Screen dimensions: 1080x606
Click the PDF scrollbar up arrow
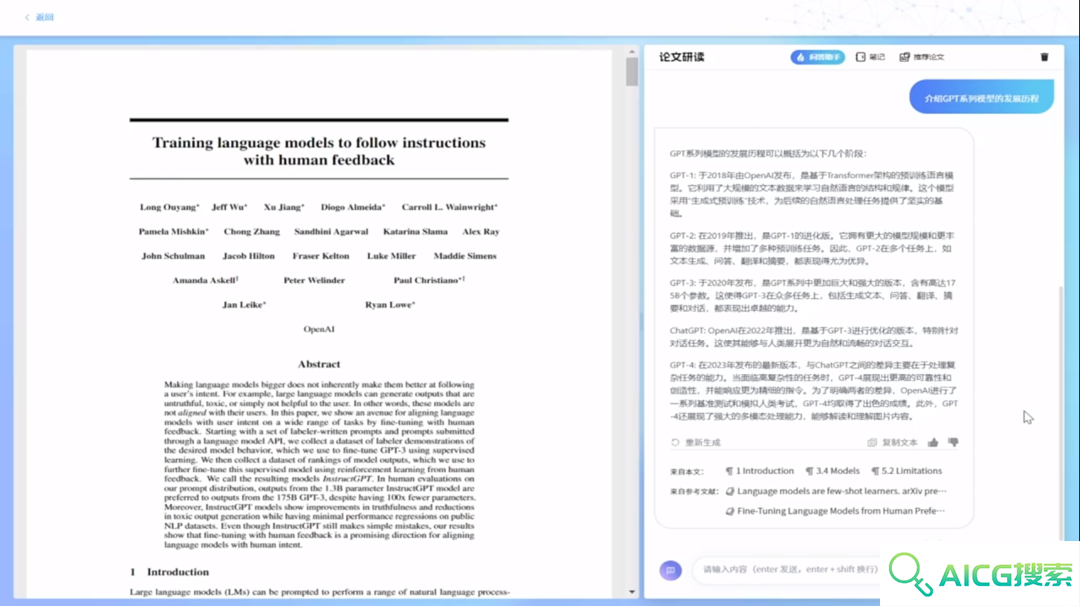(x=632, y=52)
